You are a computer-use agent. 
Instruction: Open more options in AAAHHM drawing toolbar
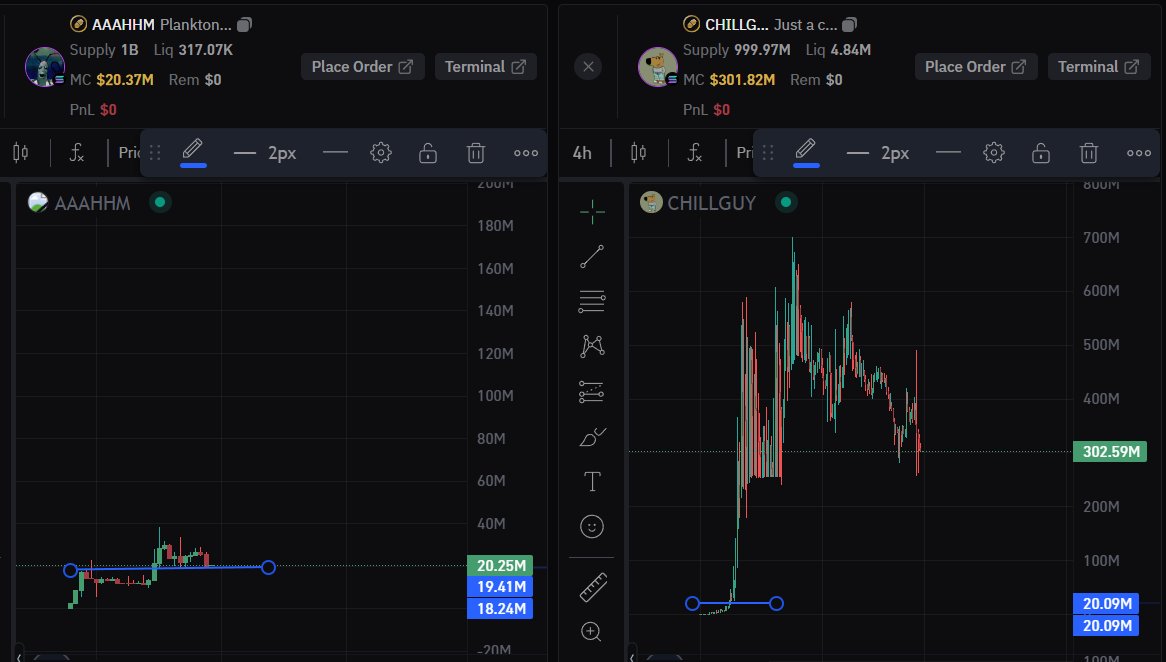tap(526, 152)
